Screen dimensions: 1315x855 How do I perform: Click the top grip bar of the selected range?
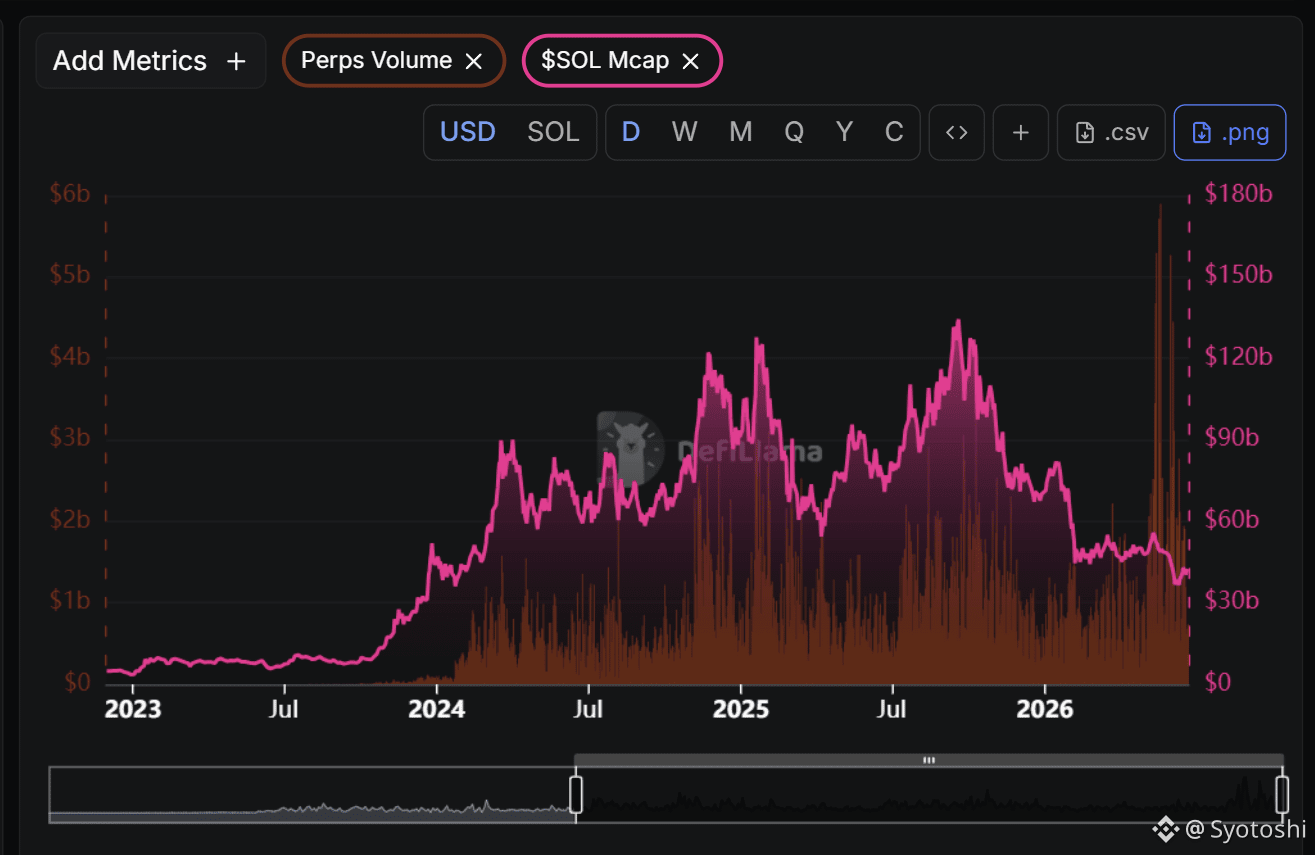coord(929,761)
